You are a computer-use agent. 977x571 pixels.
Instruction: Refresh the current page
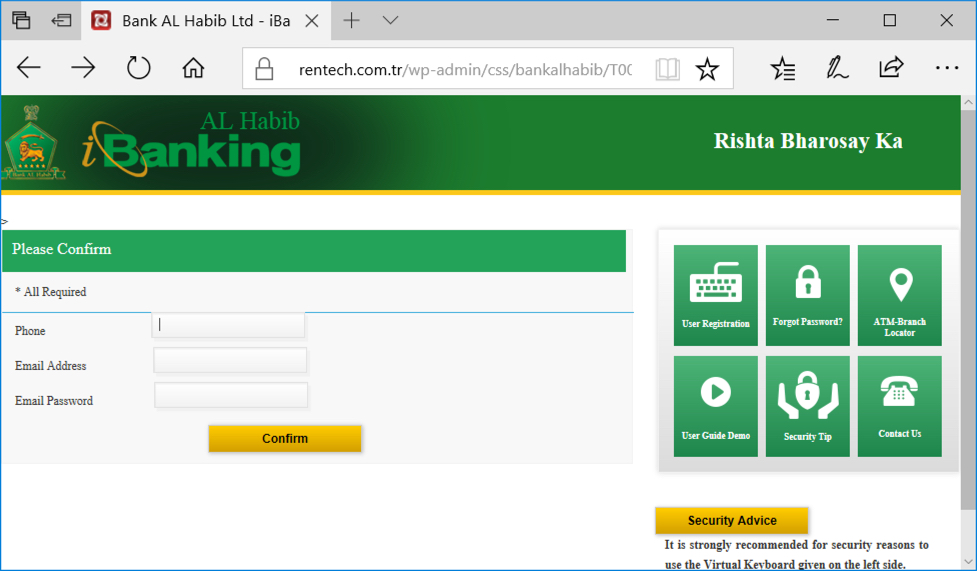[x=138, y=67]
